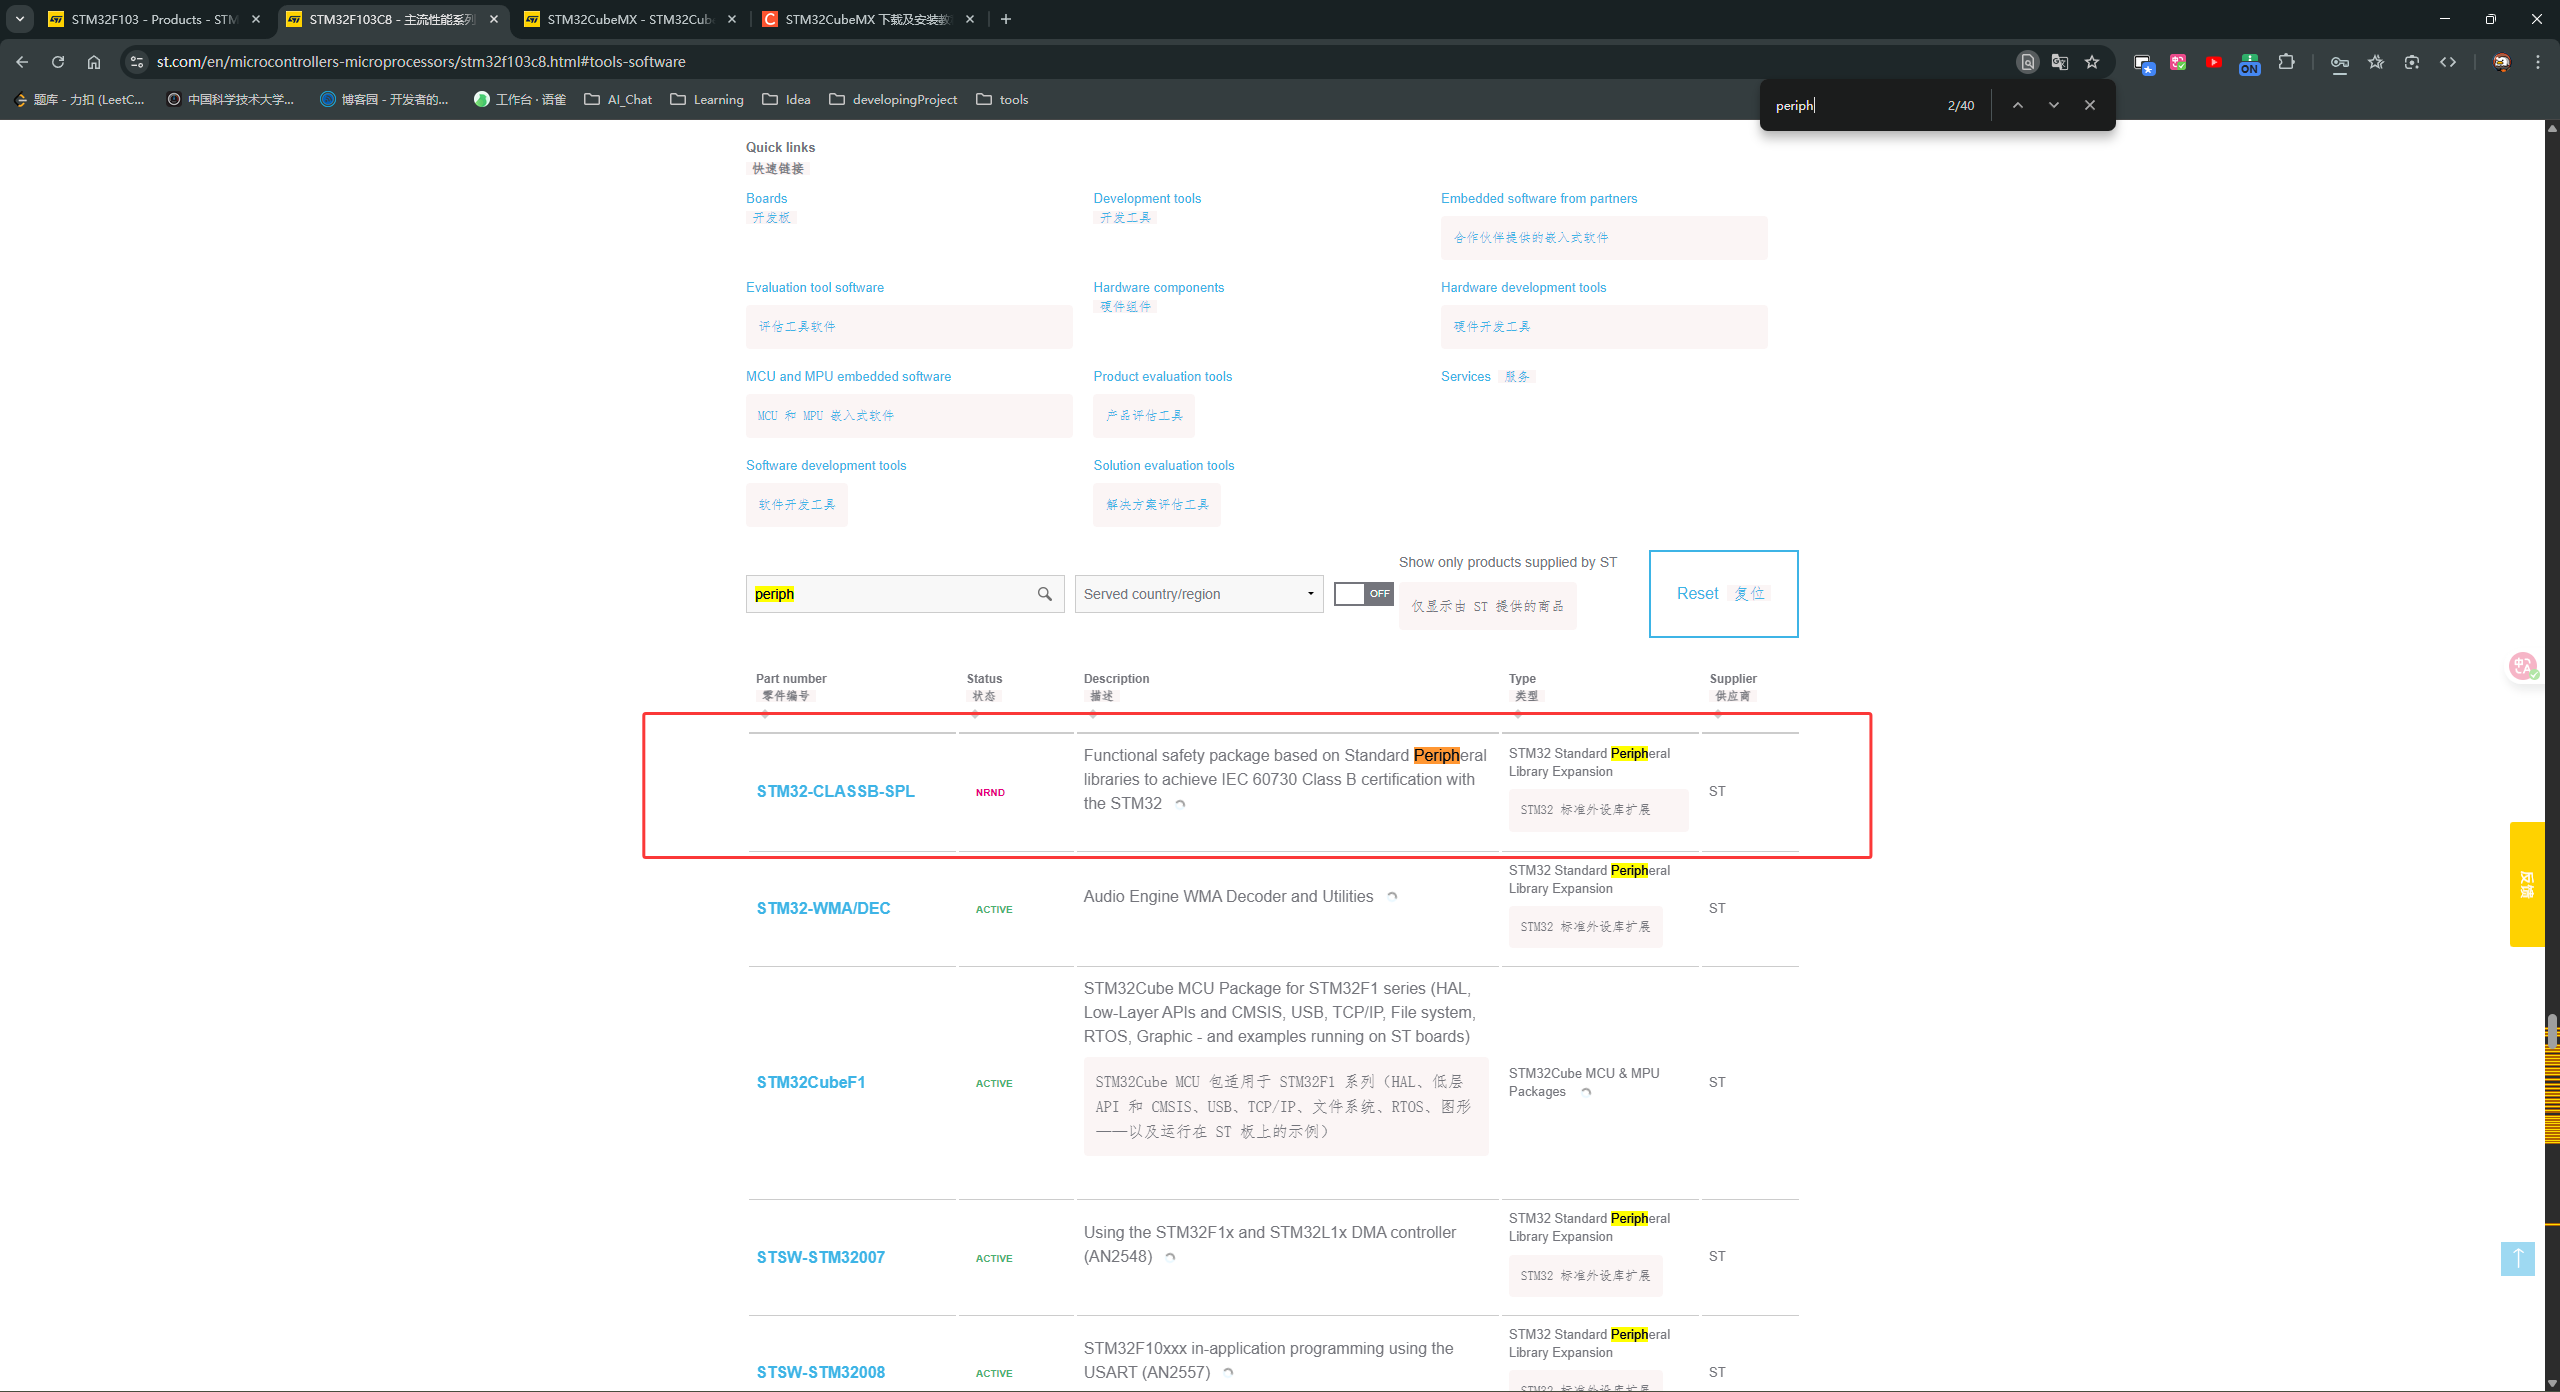Click the find-in-page icon in address bar
The image size is (2560, 1392).
(2027, 62)
